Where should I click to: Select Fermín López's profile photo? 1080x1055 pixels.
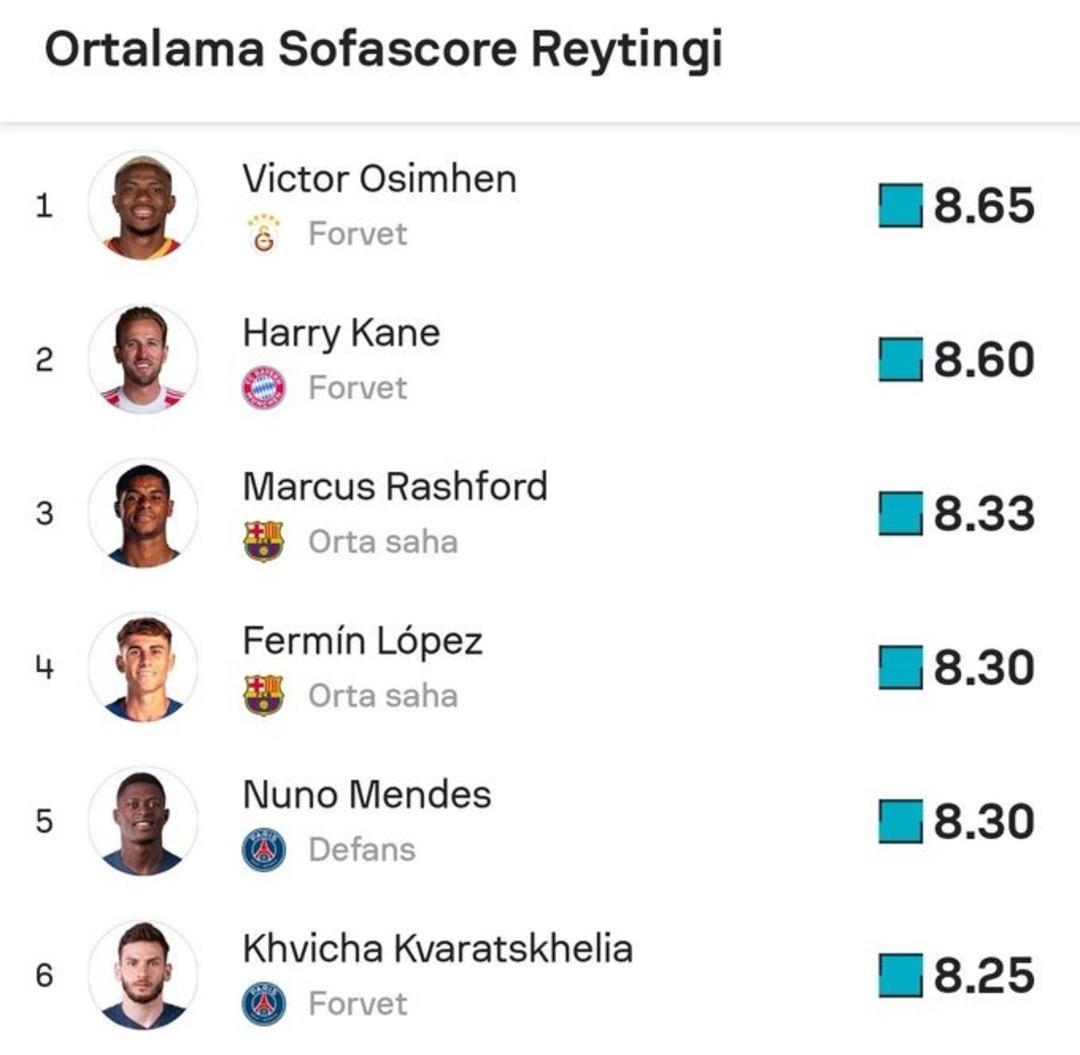tap(143, 668)
